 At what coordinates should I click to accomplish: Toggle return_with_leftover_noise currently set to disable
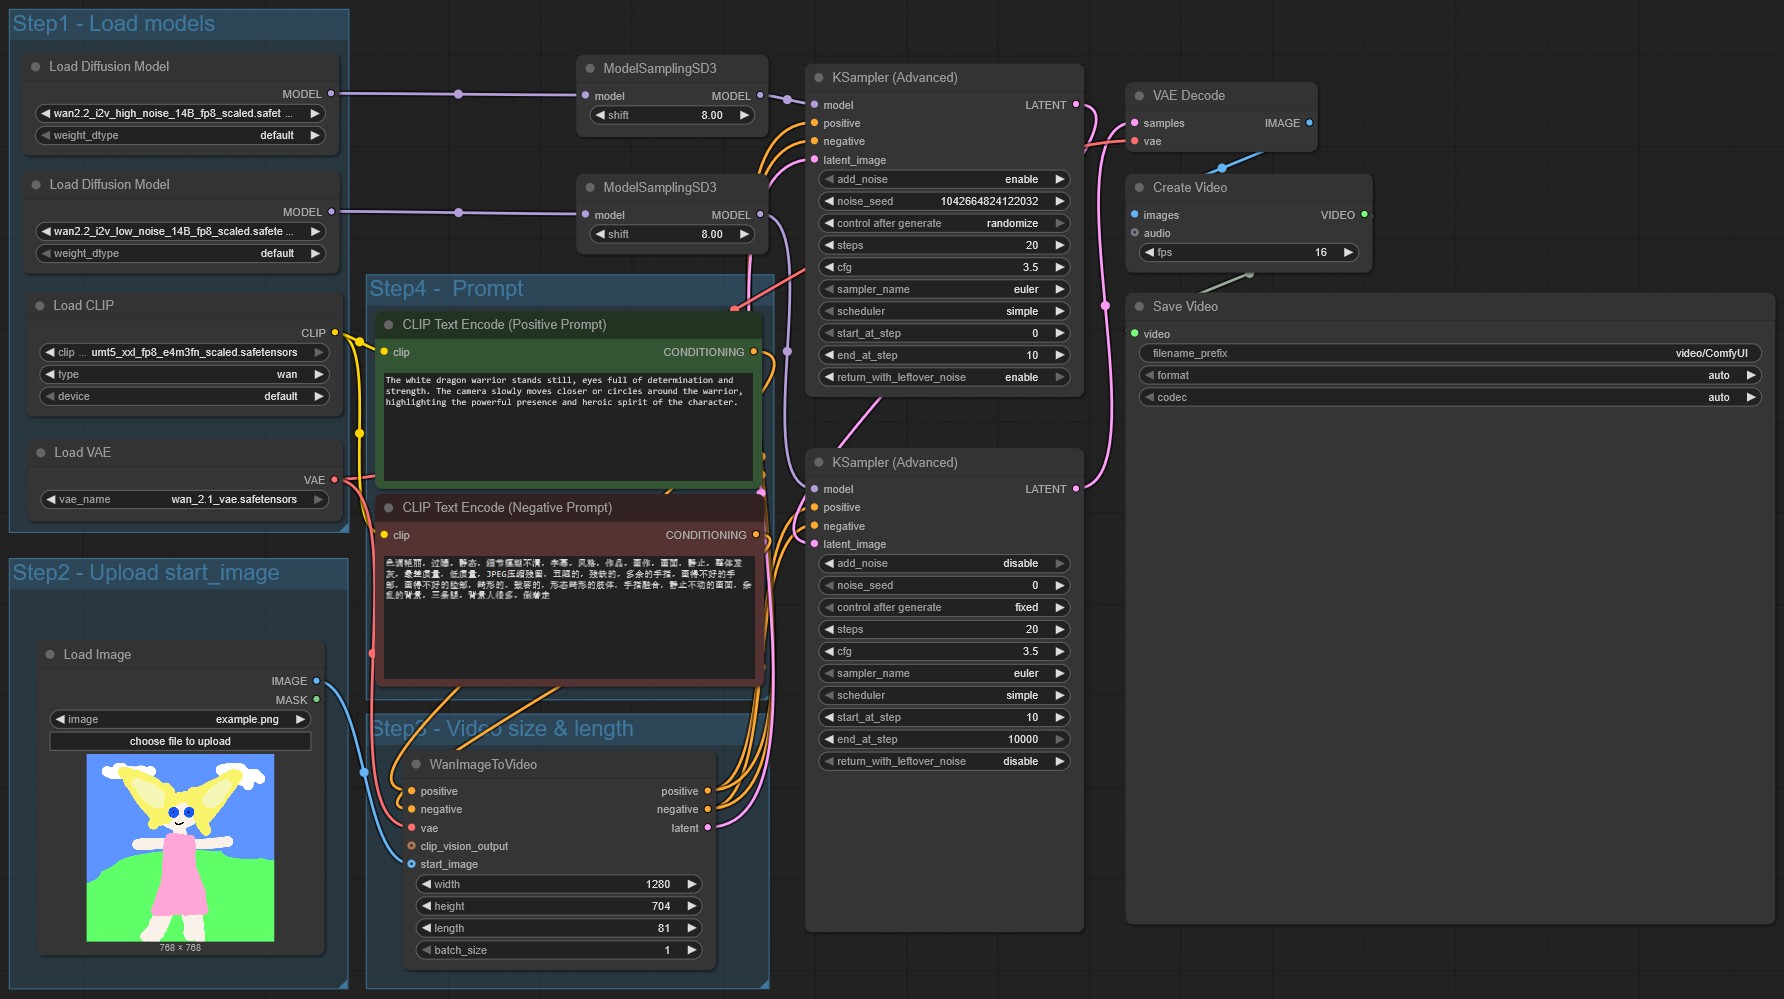point(943,762)
